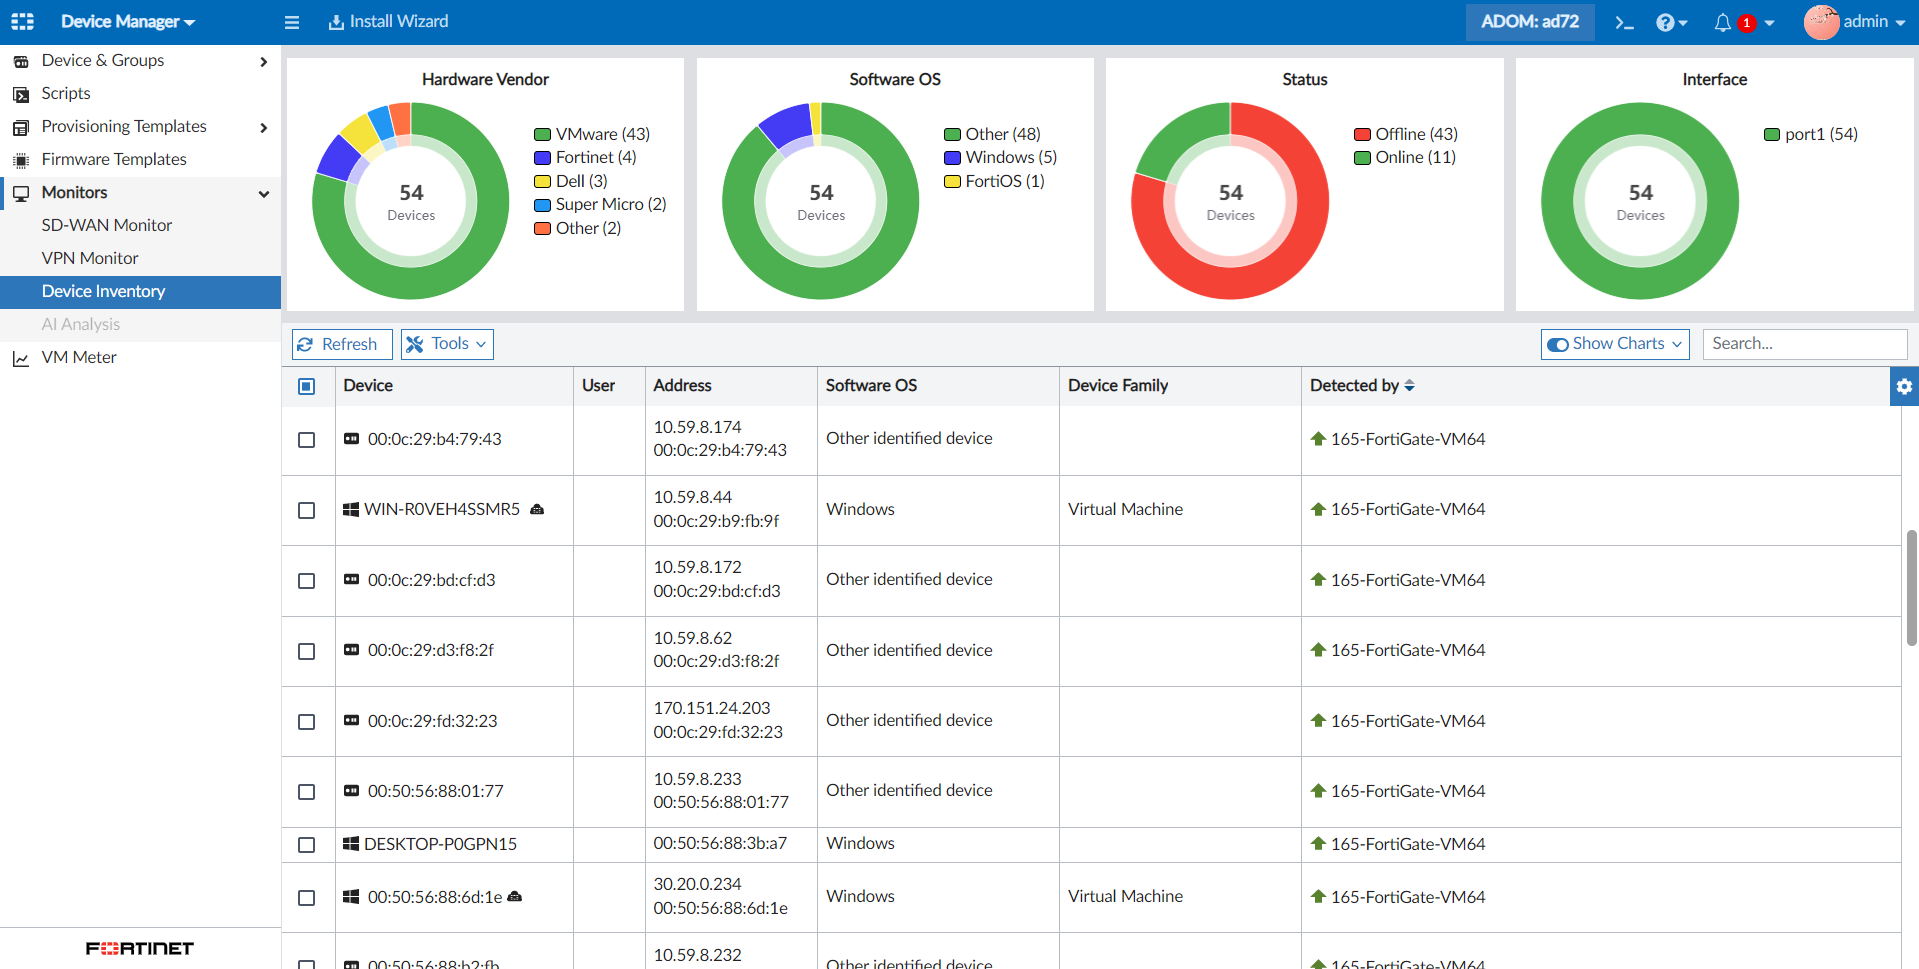Collapse the Monitors section
This screenshot has width=1919, height=969.
coord(263,193)
